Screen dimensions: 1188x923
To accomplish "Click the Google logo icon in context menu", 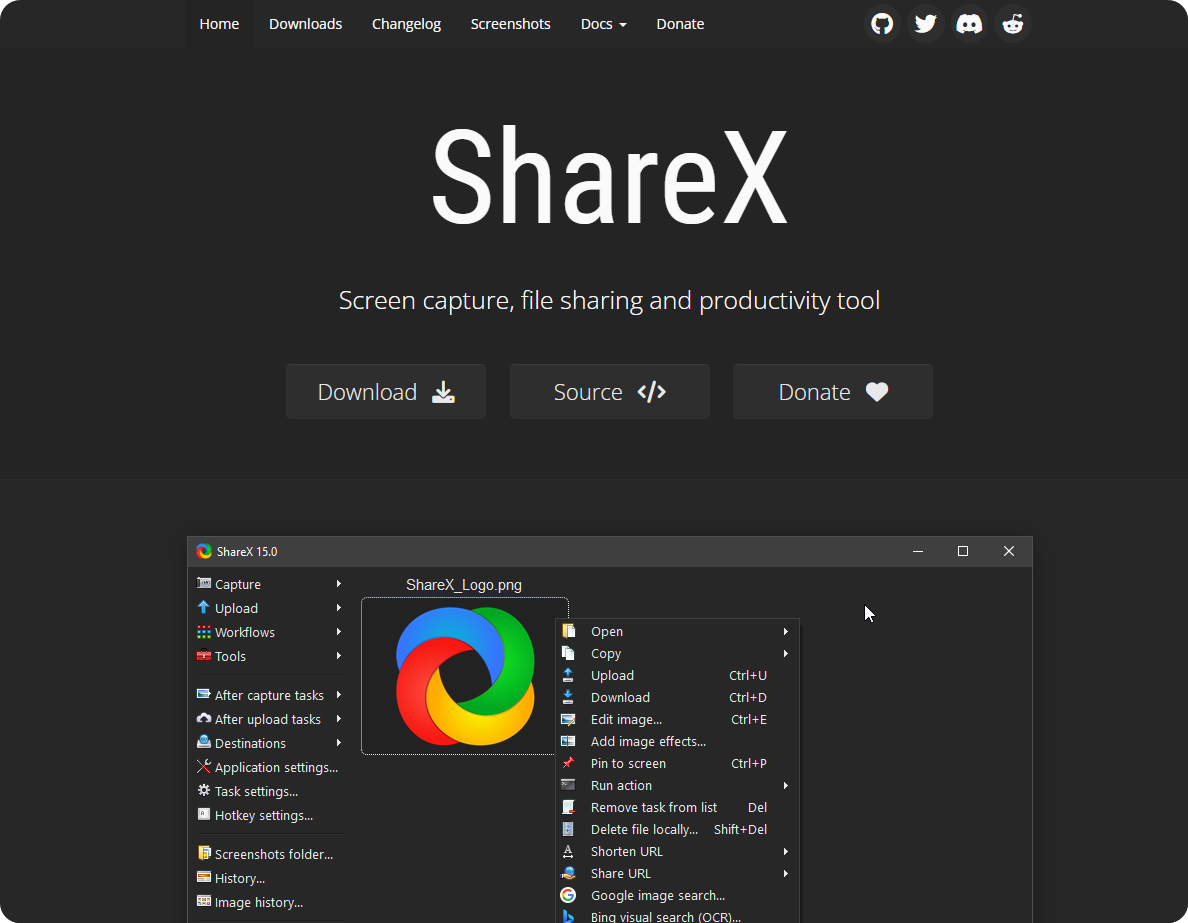I will click(568, 895).
